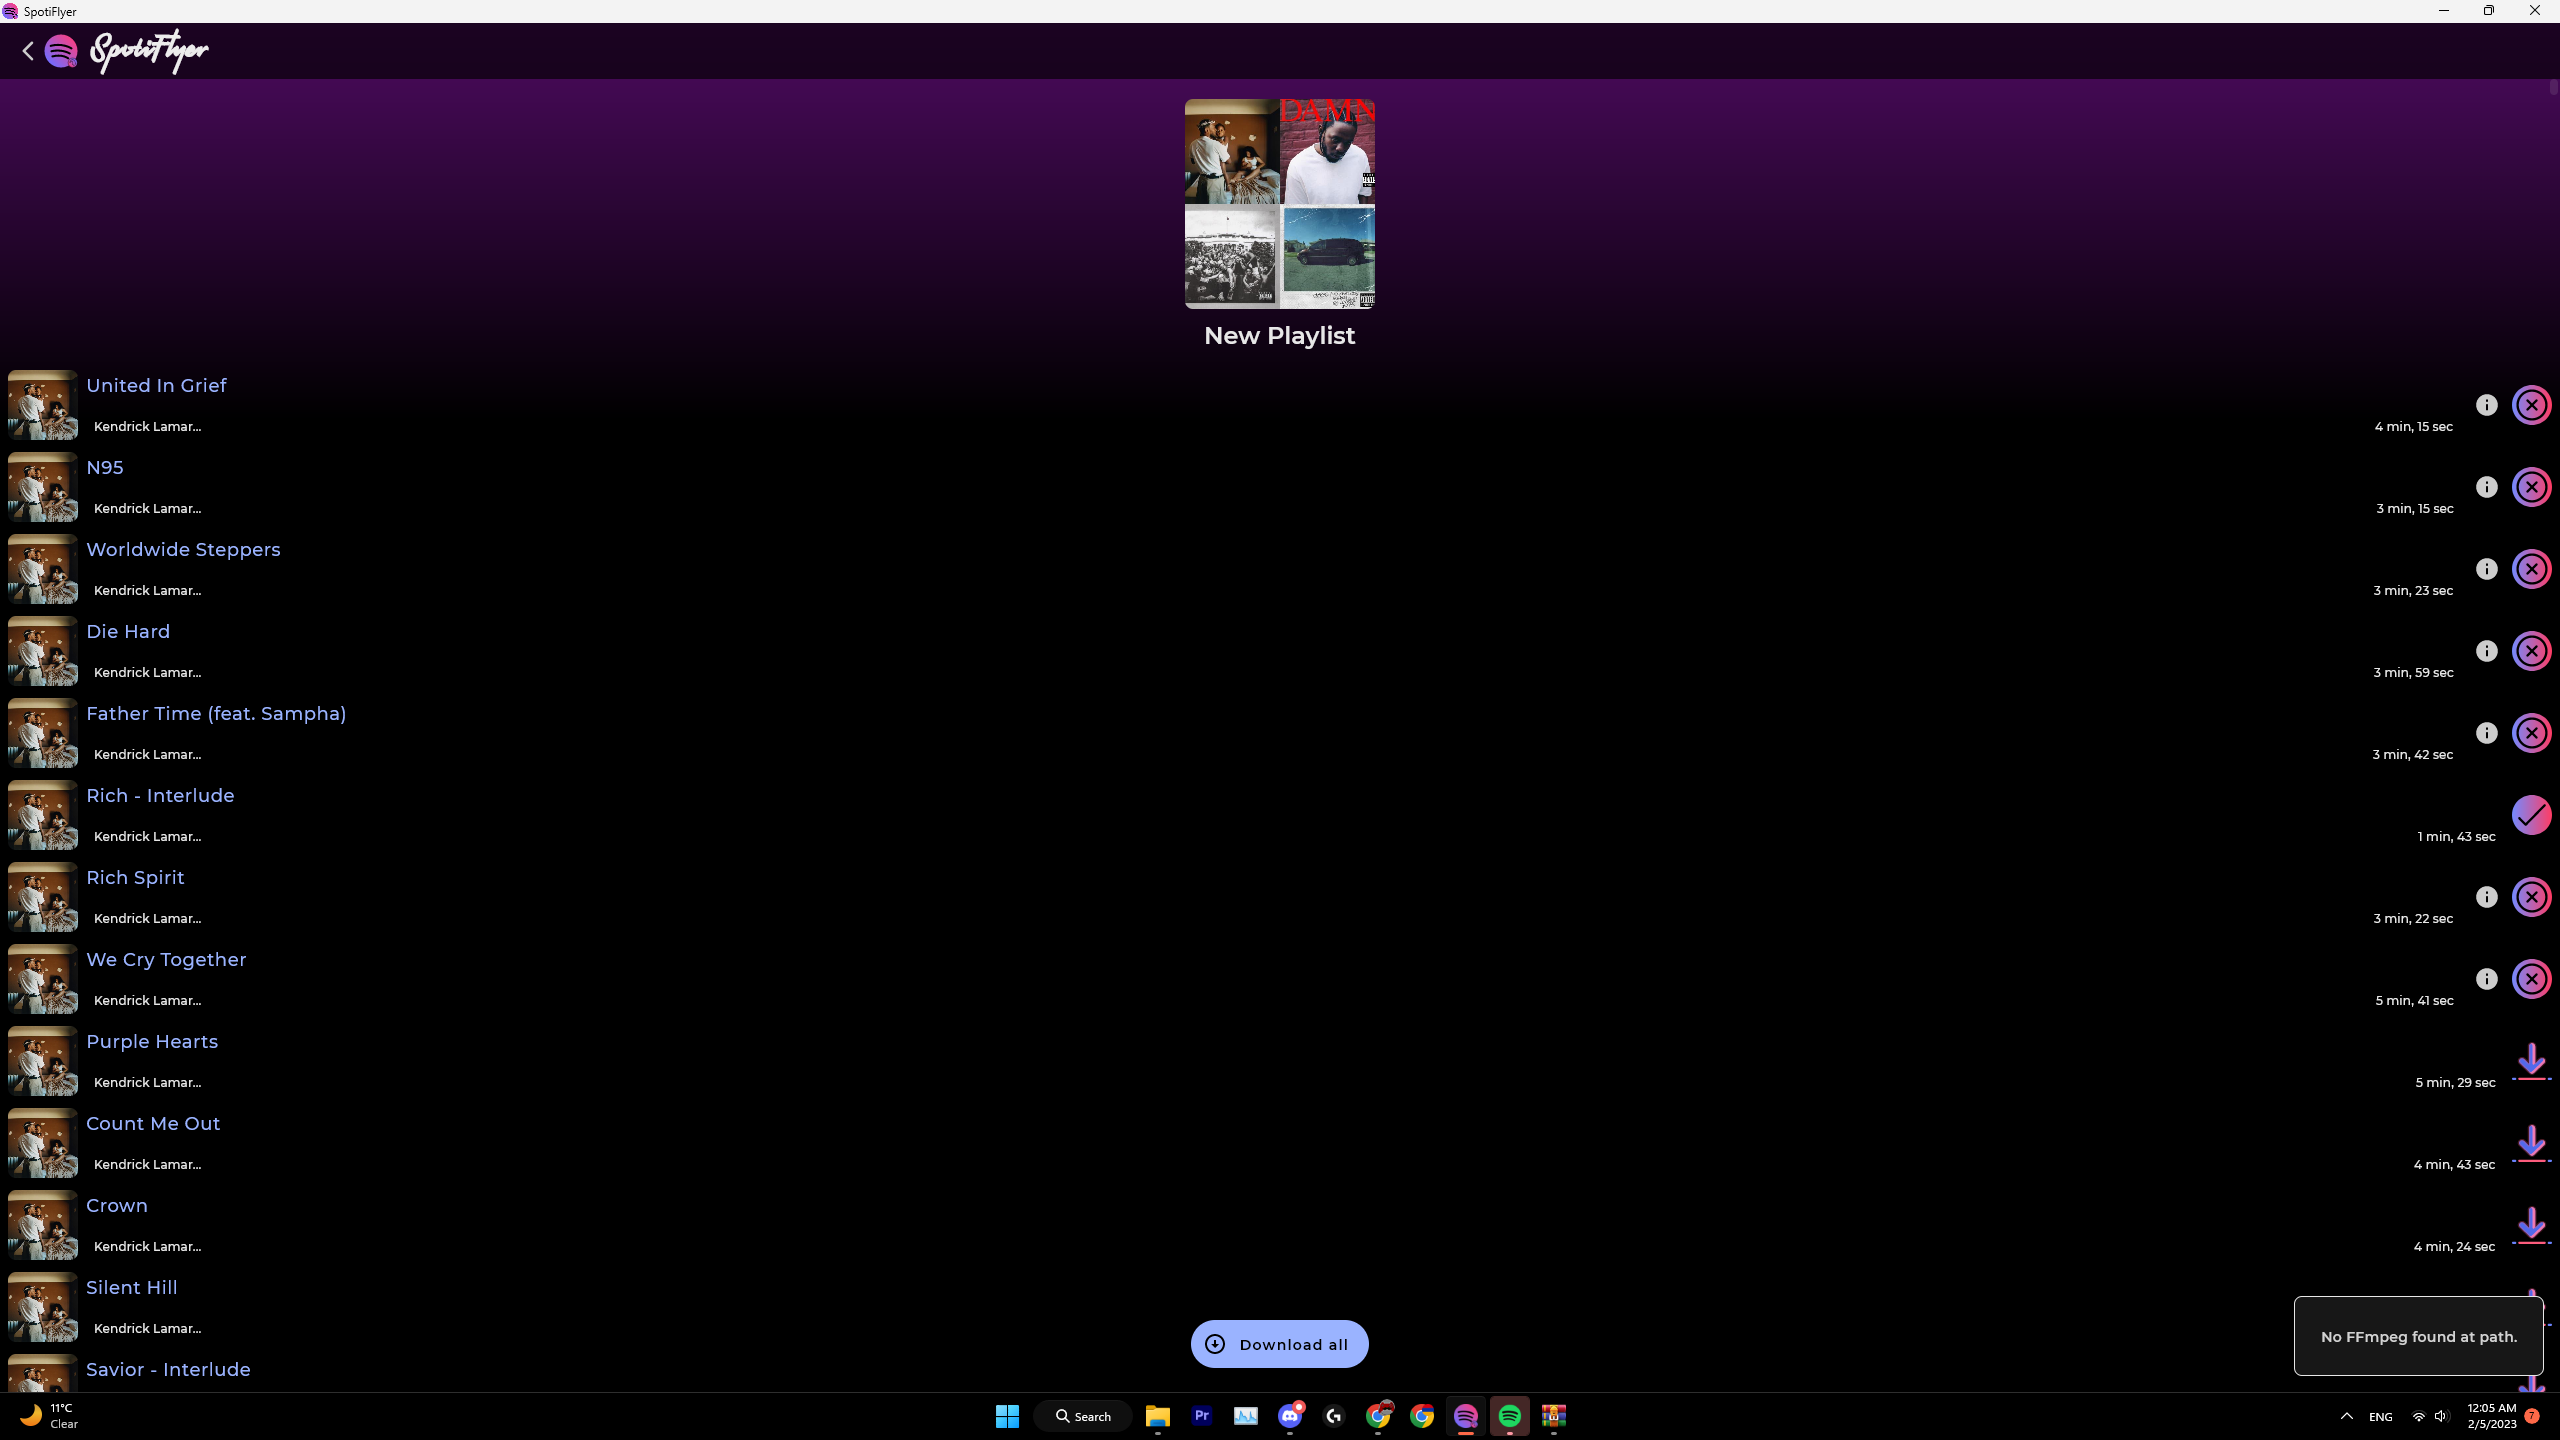Cancel the Die Hard download
Screen dimensions: 2560x1440
pyautogui.click(x=2532, y=651)
